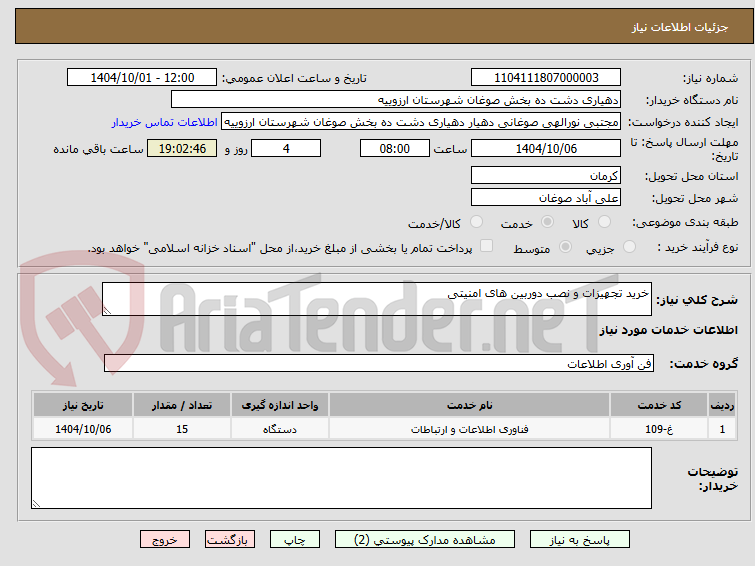Click the row number cell 1
This screenshot has height=566, width=755.
click(x=722, y=429)
